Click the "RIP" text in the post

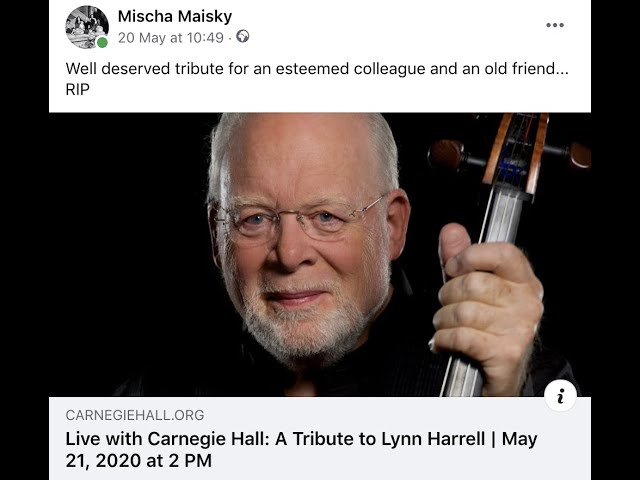[78, 89]
